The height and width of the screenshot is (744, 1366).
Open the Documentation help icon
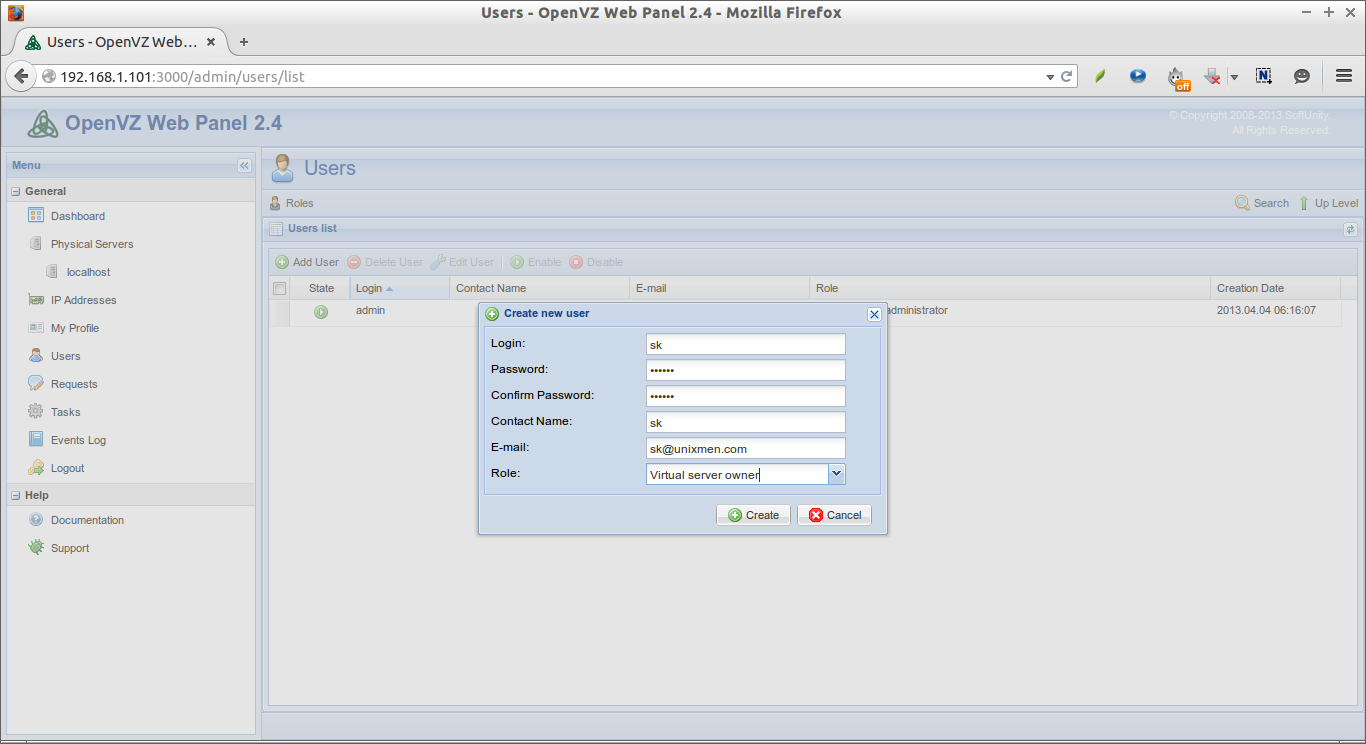[36, 520]
